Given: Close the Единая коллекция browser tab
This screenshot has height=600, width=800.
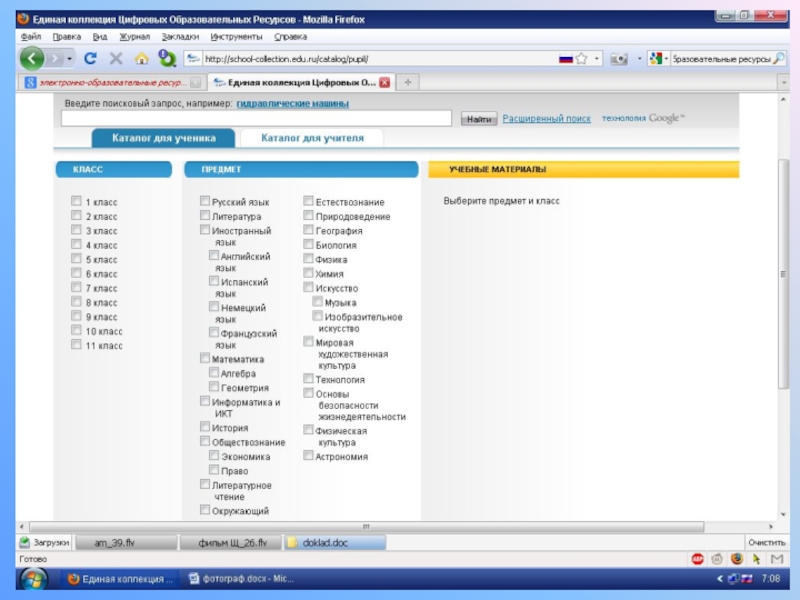Looking at the screenshot, I should coord(384,83).
